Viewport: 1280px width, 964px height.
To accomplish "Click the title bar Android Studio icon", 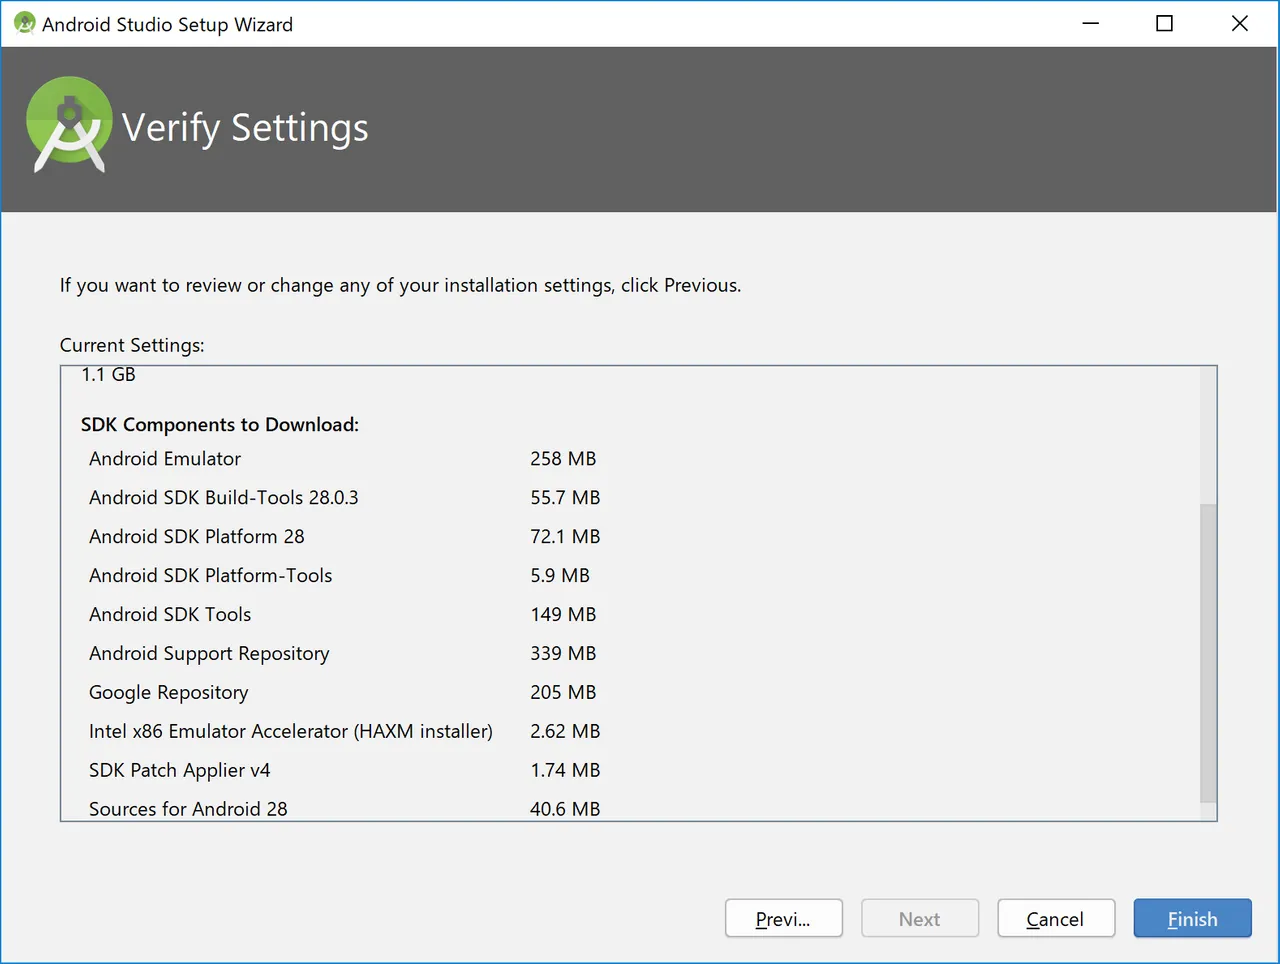I will [25, 23].
